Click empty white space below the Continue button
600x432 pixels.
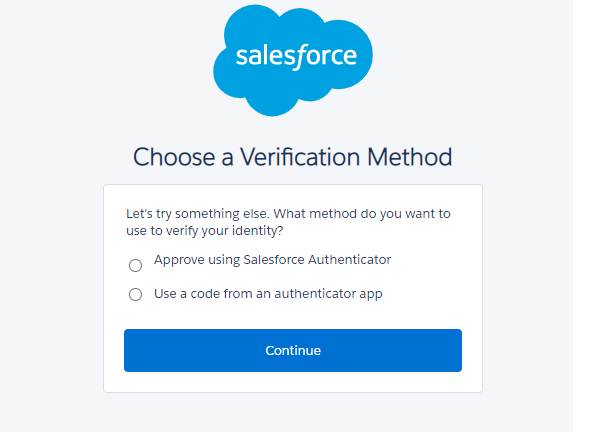pos(292,382)
